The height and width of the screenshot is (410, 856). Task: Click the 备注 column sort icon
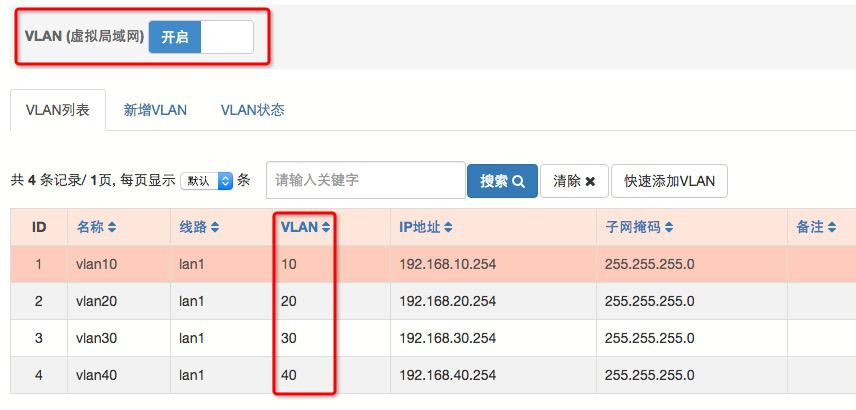click(x=830, y=228)
